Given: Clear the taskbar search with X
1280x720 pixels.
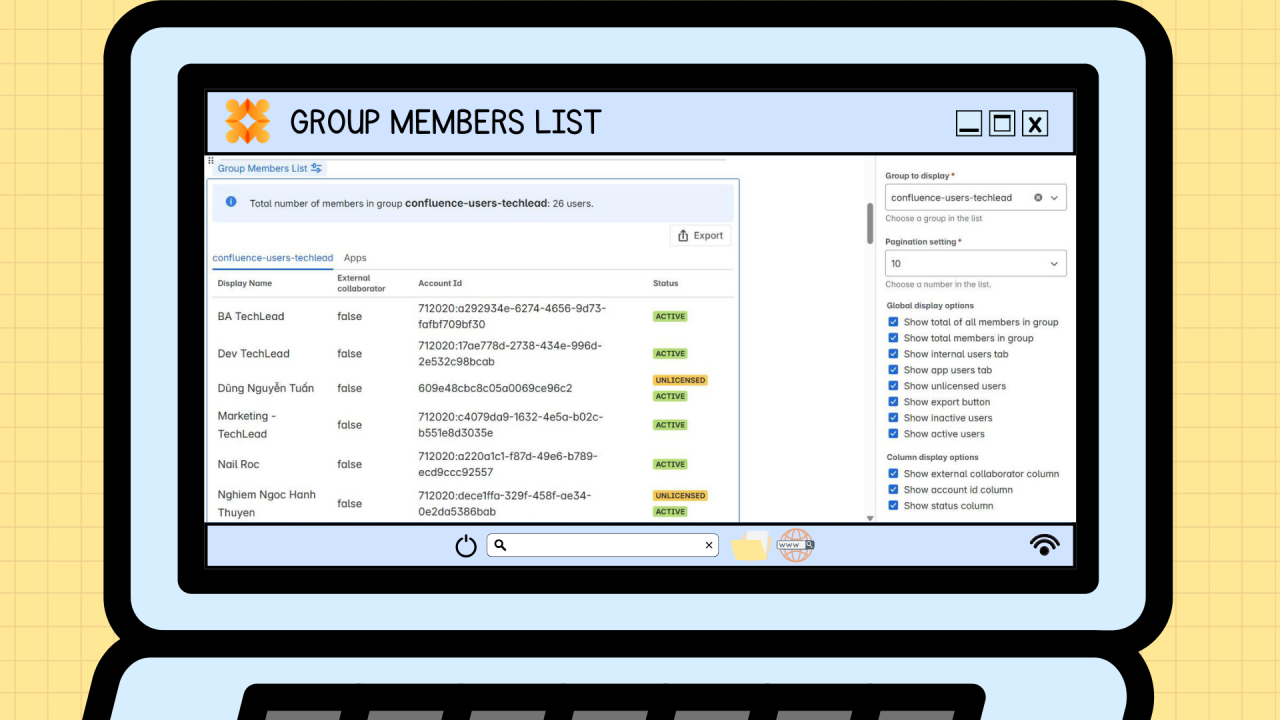Looking at the screenshot, I should [x=709, y=545].
